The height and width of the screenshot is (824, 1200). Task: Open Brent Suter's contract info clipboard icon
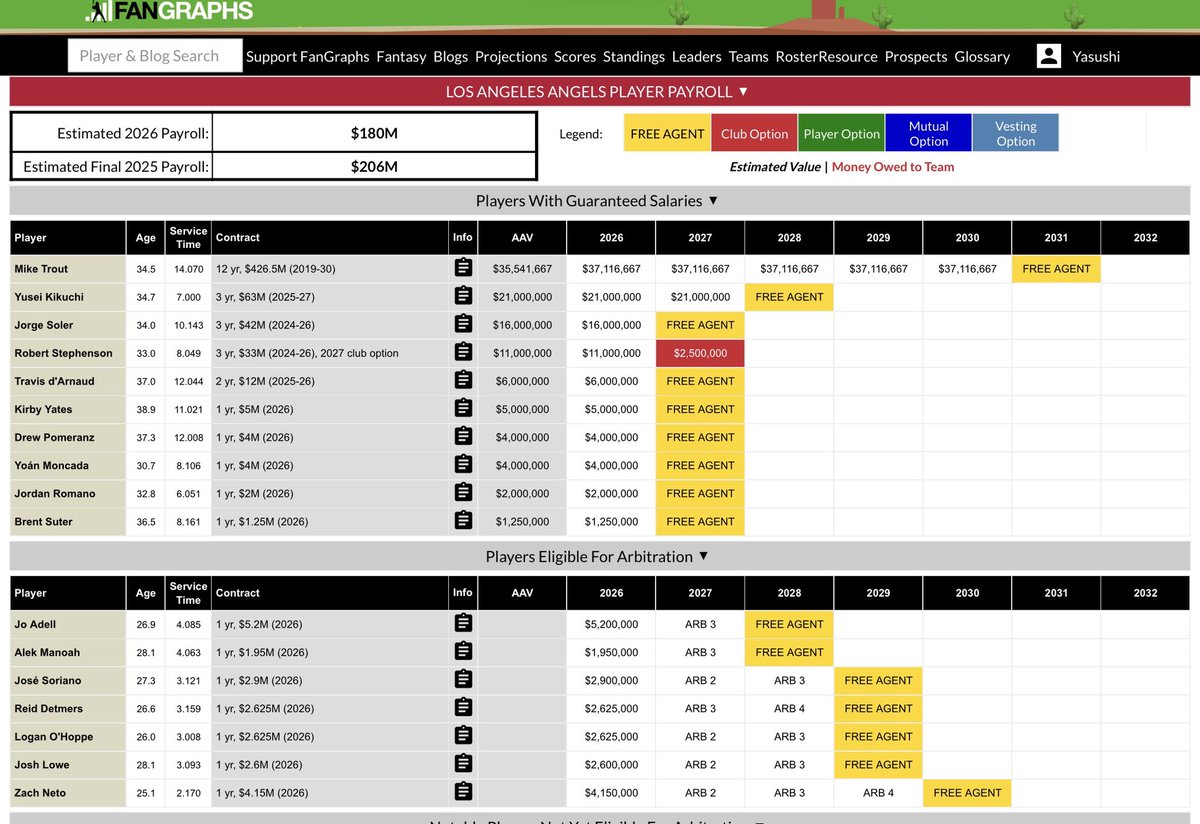(462, 520)
